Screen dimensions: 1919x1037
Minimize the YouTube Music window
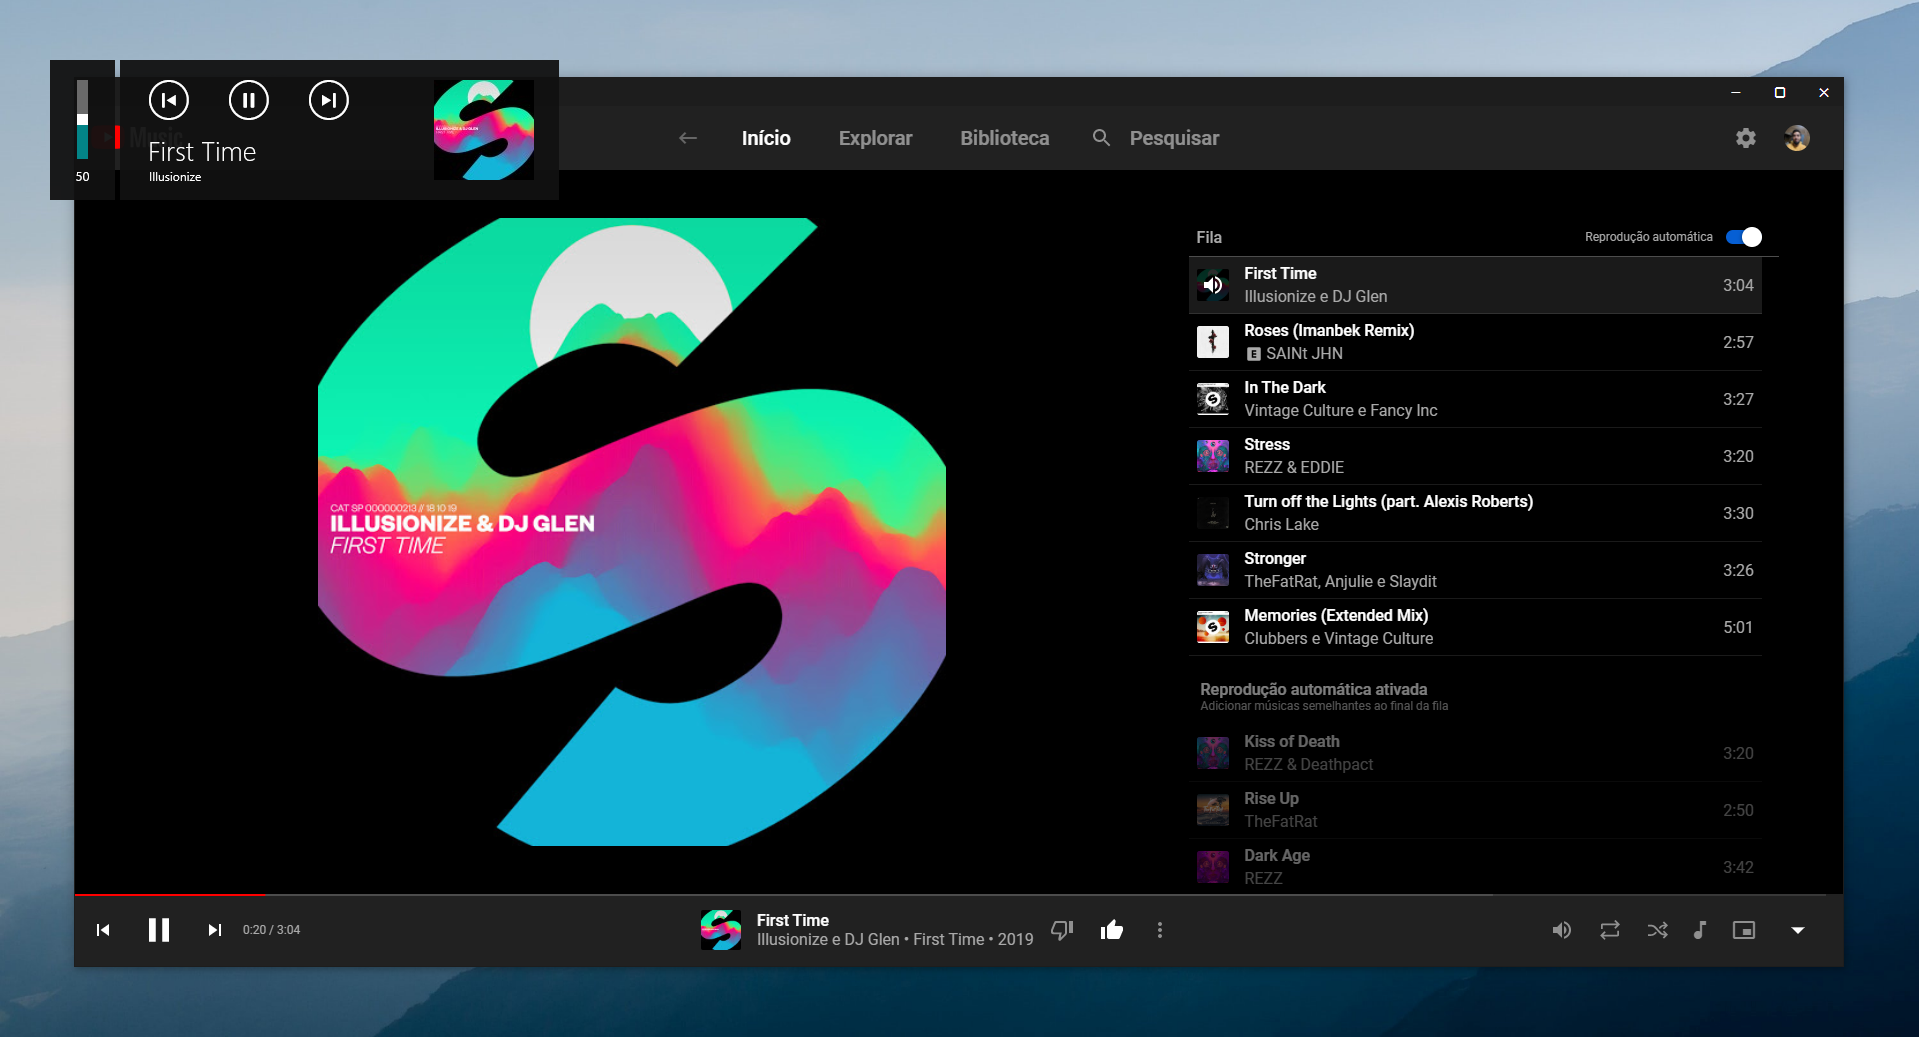(1736, 92)
